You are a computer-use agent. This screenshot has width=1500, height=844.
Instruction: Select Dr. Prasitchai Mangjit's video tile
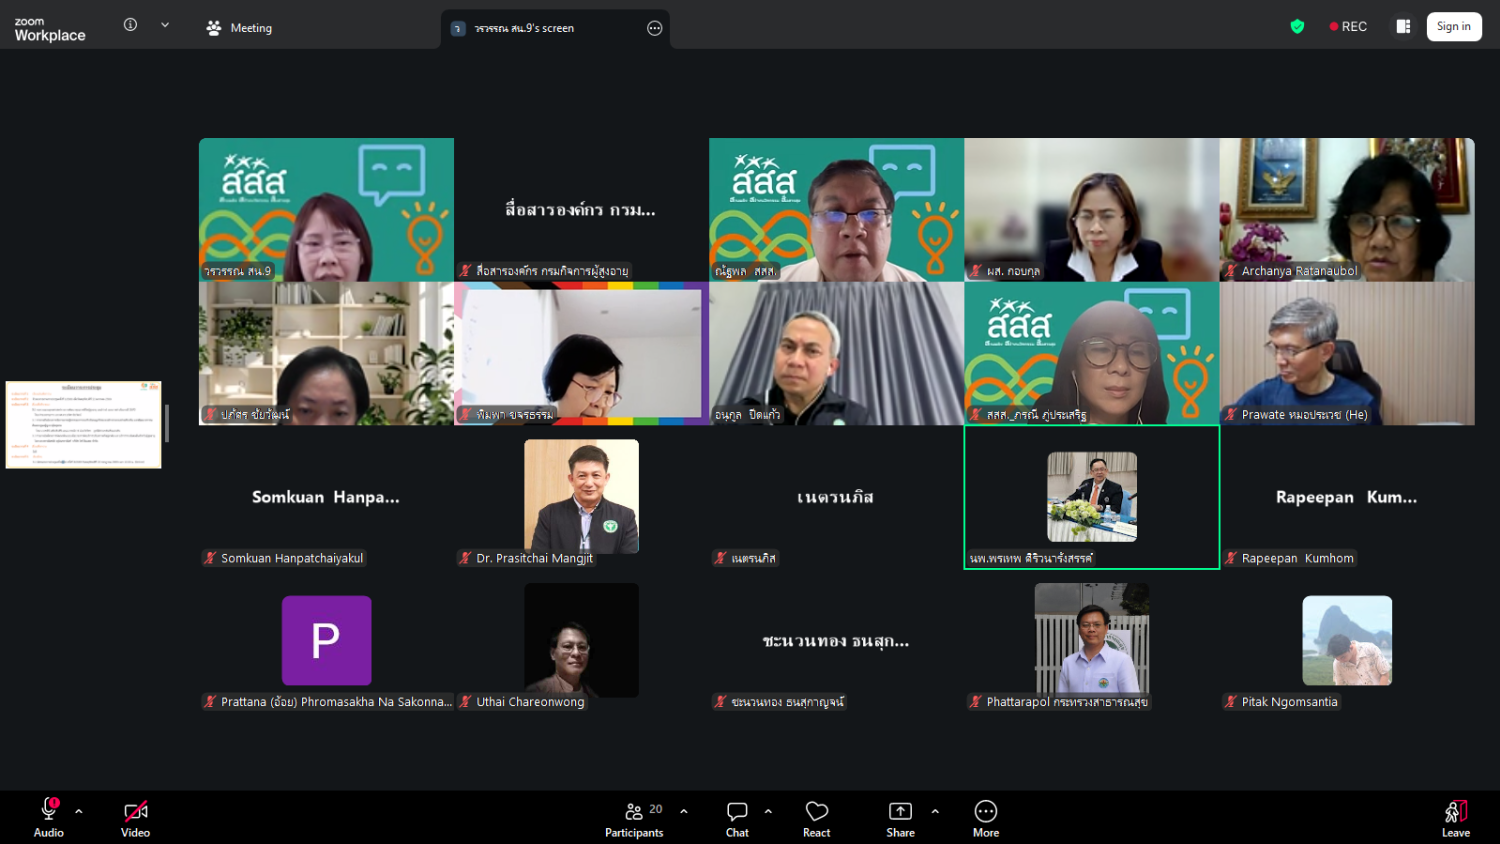click(x=581, y=497)
